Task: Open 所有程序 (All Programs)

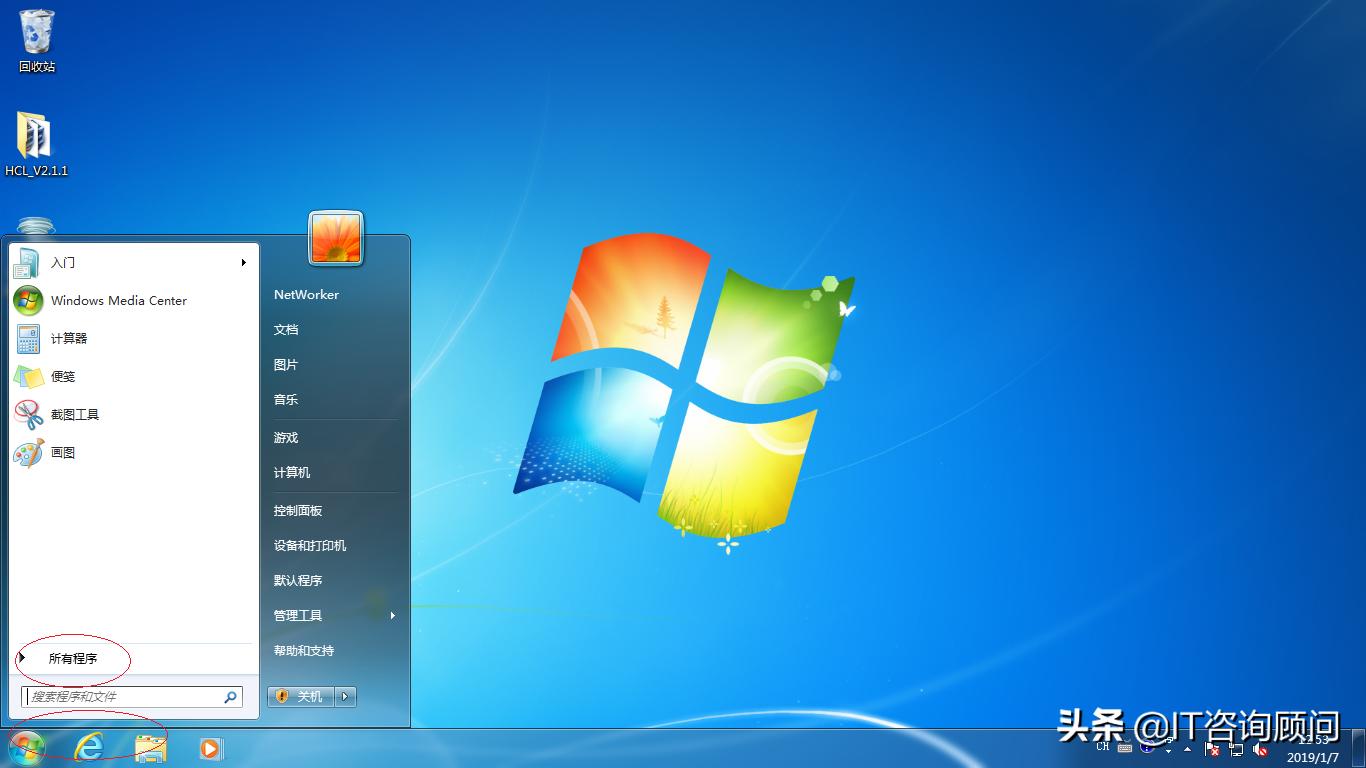Action: [74, 658]
